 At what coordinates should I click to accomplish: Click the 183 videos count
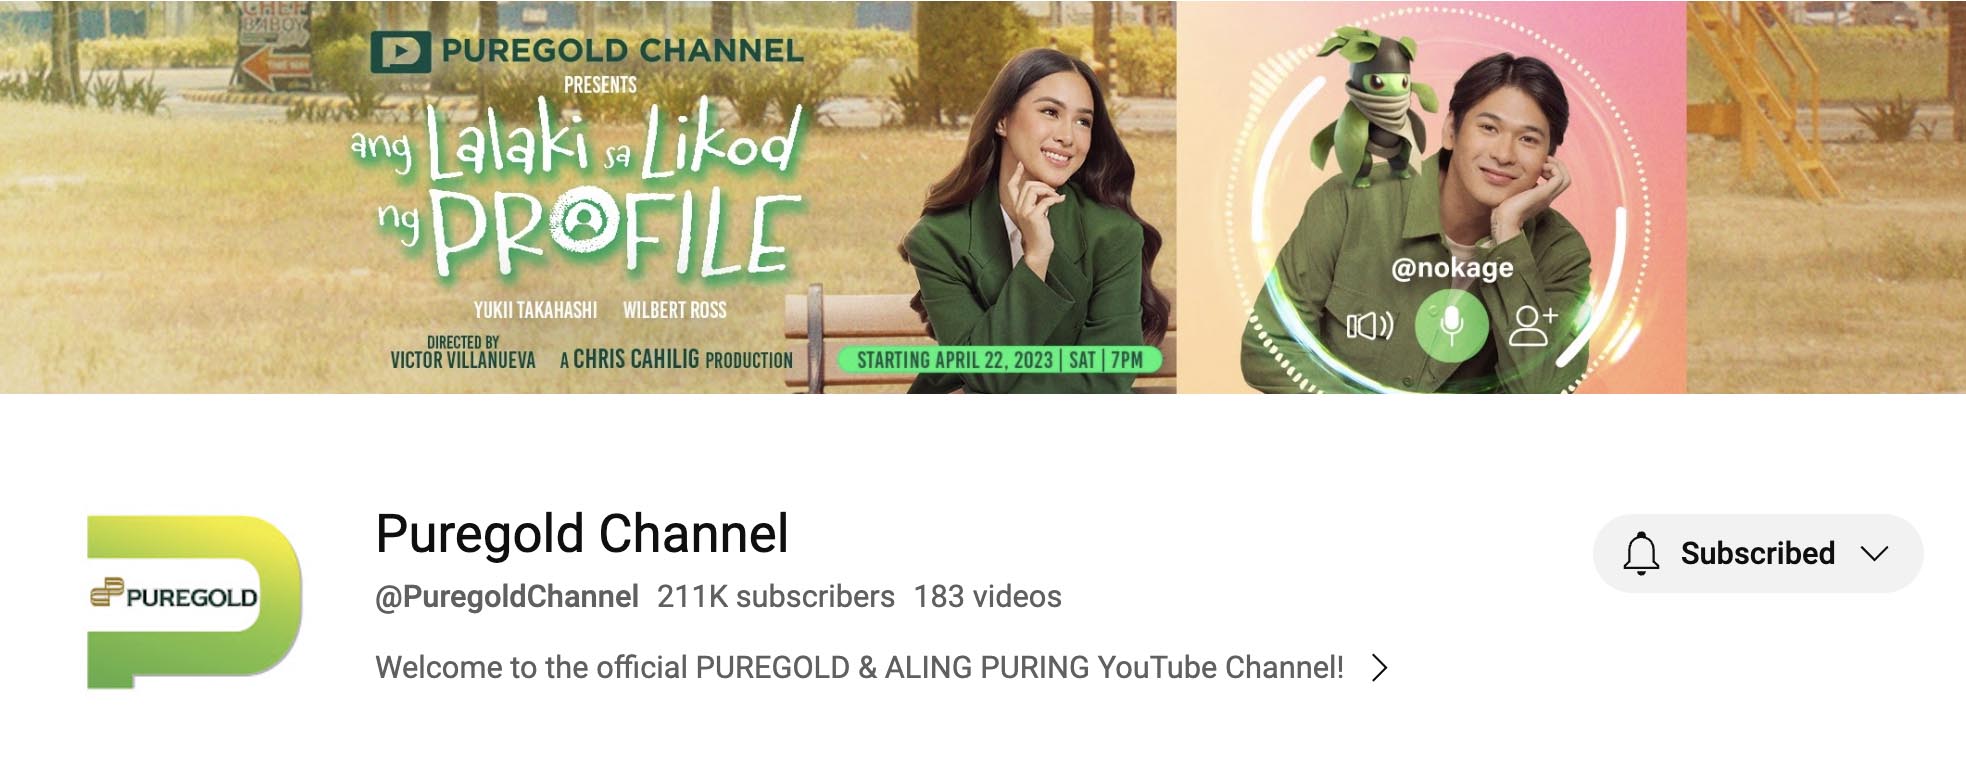click(987, 597)
